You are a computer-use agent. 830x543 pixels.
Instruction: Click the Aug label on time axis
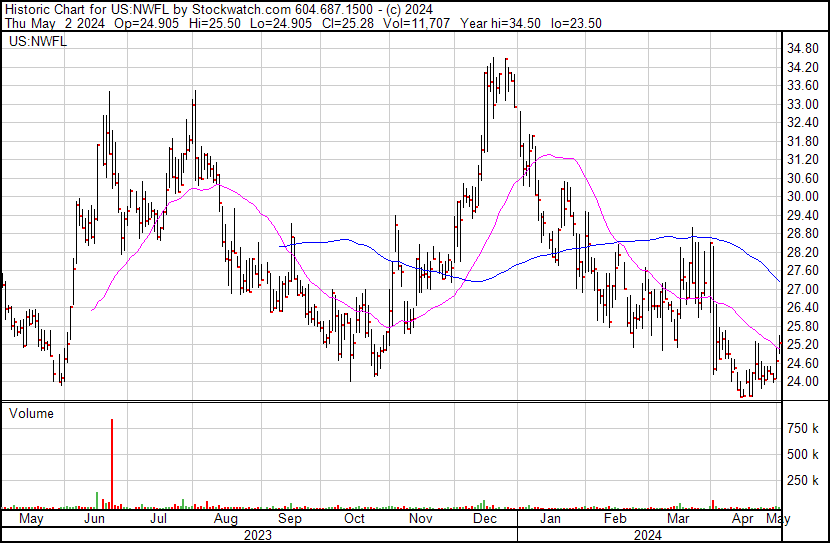226,520
